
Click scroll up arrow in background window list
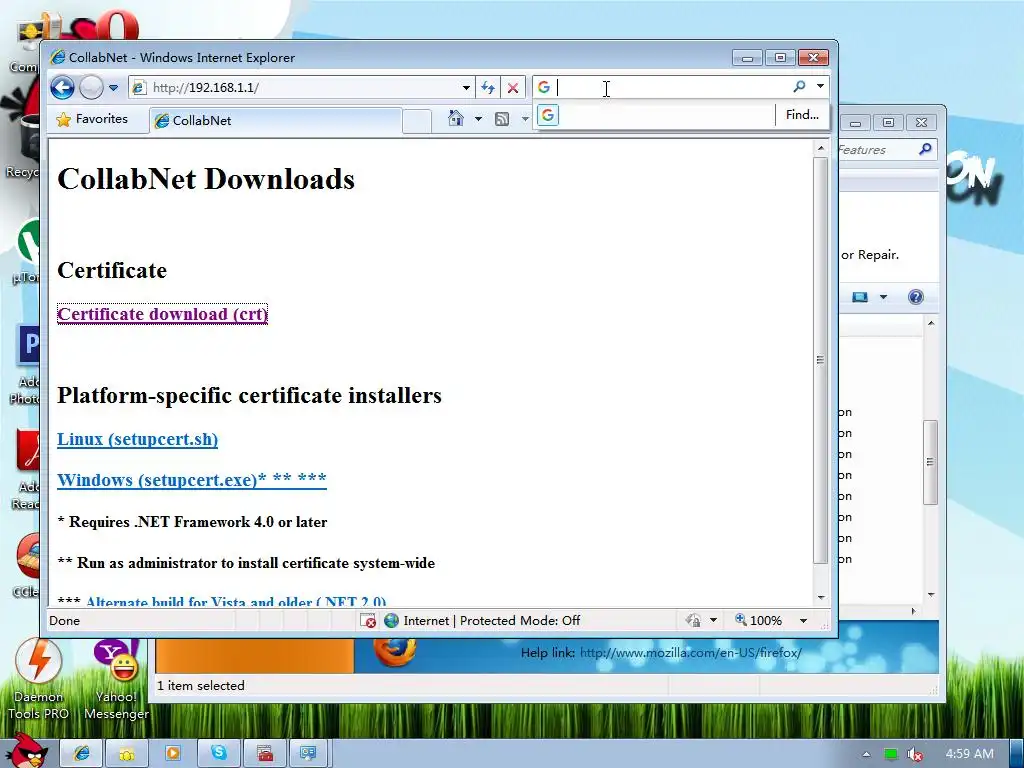tap(931, 323)
